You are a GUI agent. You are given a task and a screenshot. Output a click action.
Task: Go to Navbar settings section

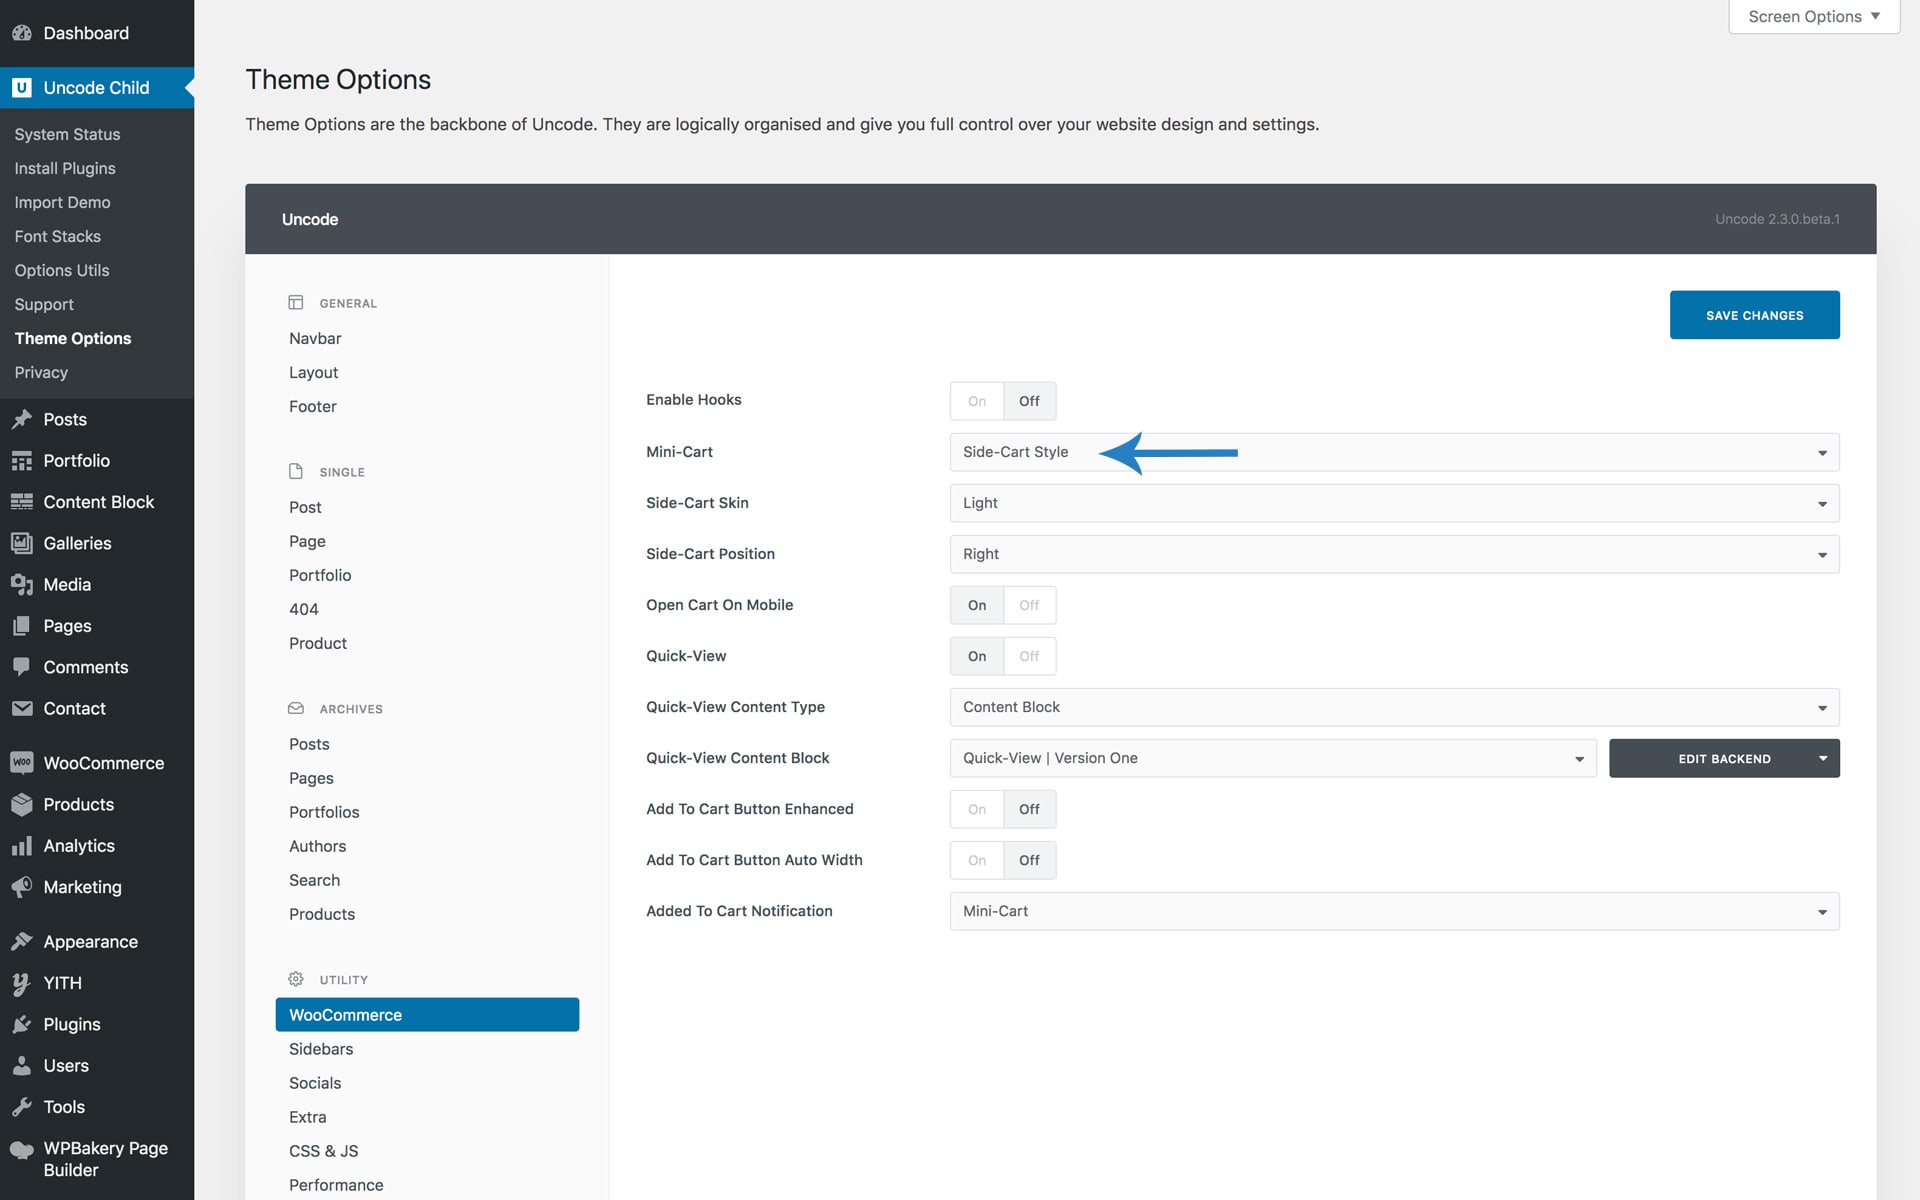pyautogui.click(x=315, y=338)
